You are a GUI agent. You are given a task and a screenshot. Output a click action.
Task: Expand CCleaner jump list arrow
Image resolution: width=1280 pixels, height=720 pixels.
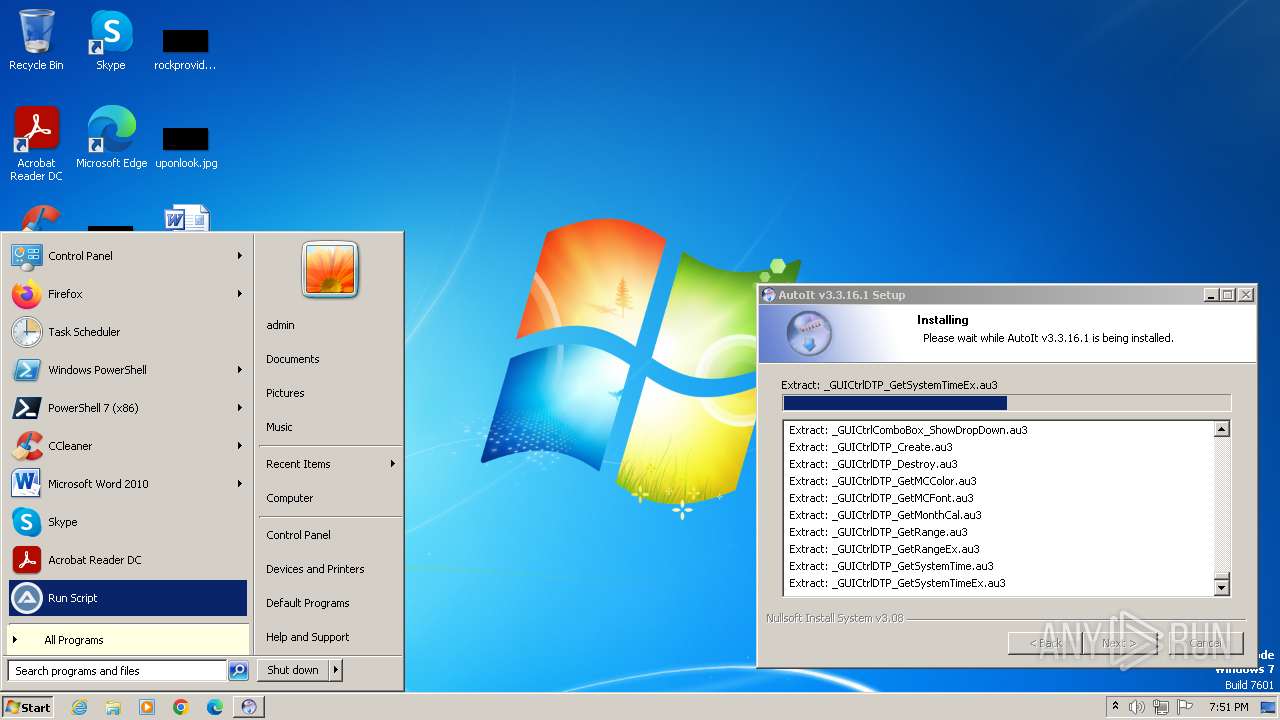240,446
